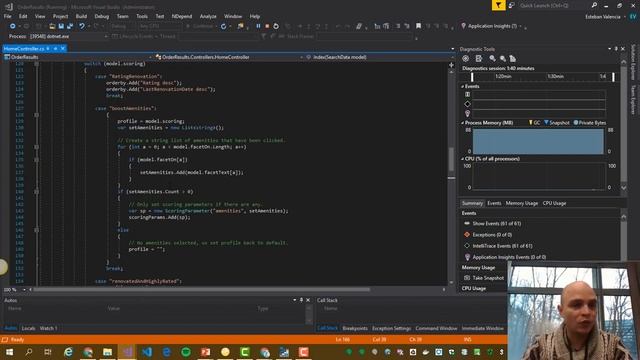Switch to the Diagnostic Tools Events tab
This screenshot has height=360, width=640.
494,203
